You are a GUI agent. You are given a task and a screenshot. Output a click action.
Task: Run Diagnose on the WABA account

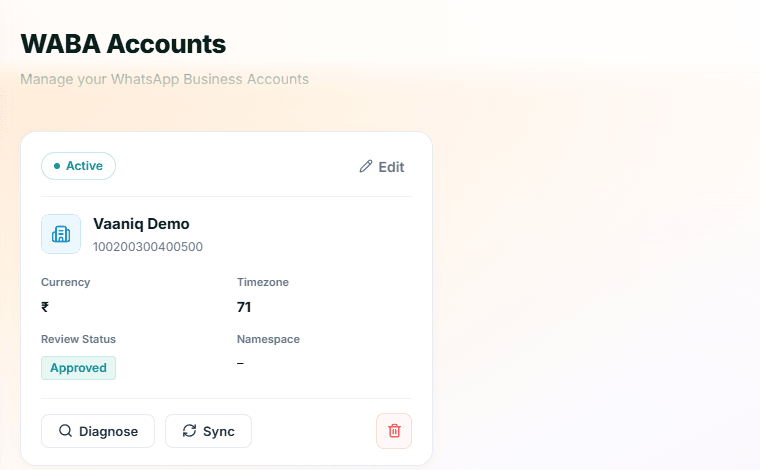98,431
